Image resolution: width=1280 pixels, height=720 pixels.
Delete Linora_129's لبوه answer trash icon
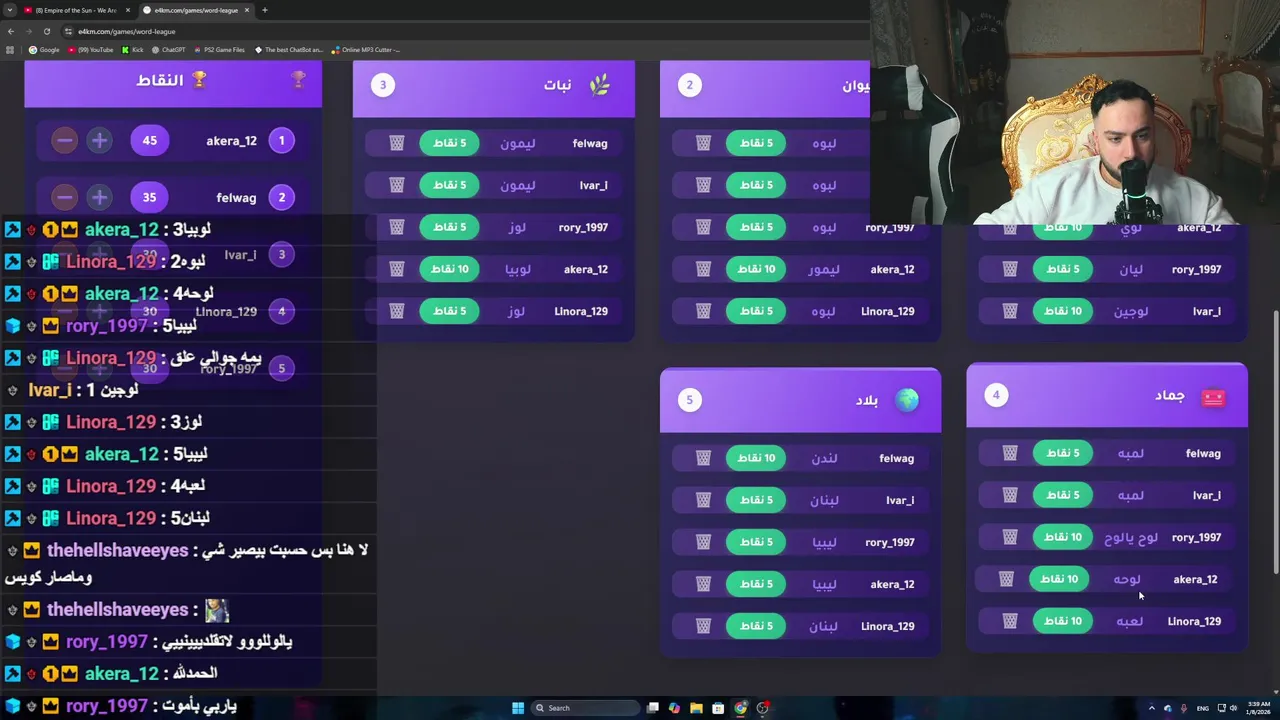(704, 311)
